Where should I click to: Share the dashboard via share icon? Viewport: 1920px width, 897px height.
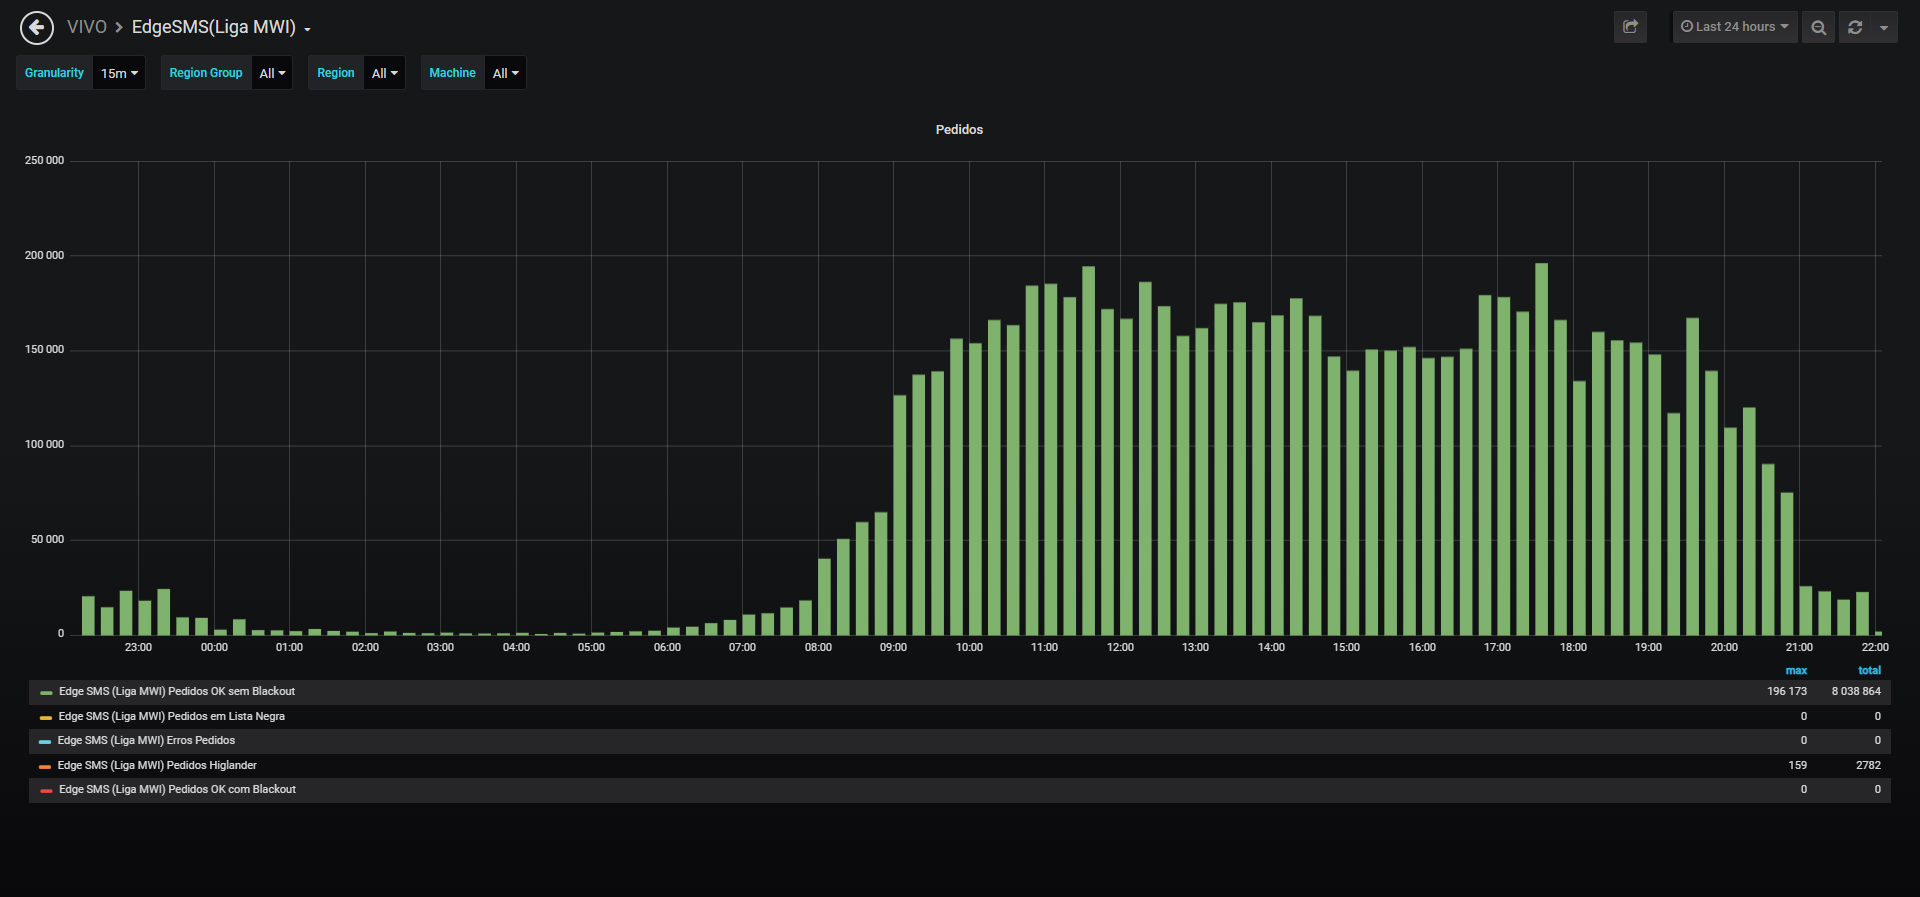pos(1630,27)
